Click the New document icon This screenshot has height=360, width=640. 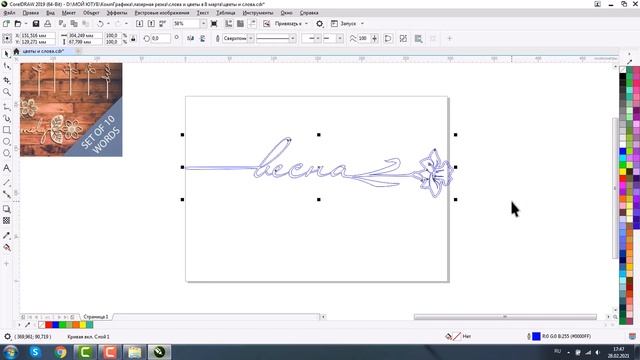tap(7, 24)
